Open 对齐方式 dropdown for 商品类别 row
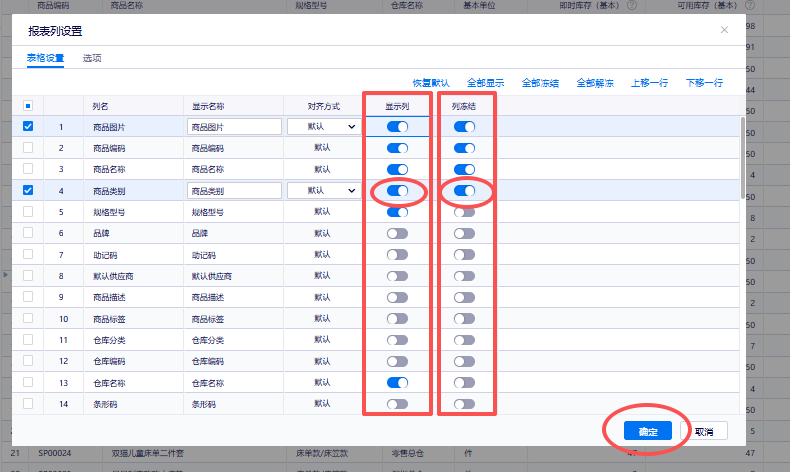The height and width of the screenshot is (472, 790). coord(323,190)
